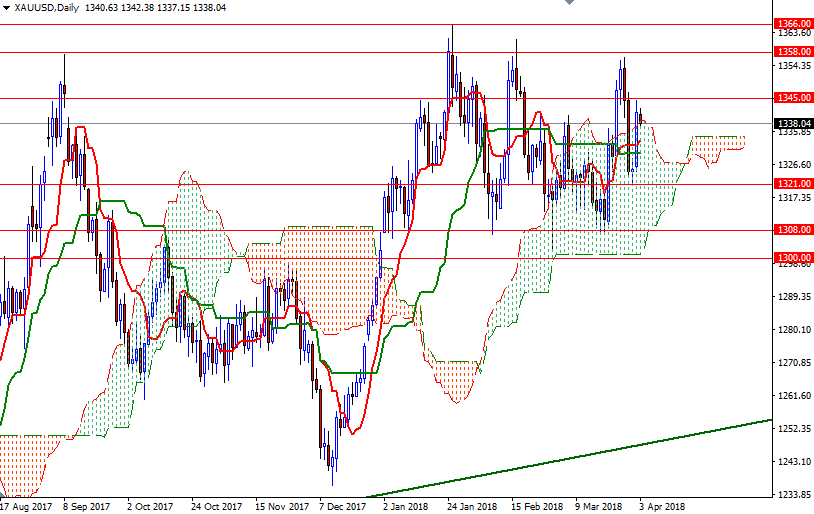The image size is (814, 514).
Task: Select the 1321.00 red level label
Action: pyautogui.click(x=794, y=183)
